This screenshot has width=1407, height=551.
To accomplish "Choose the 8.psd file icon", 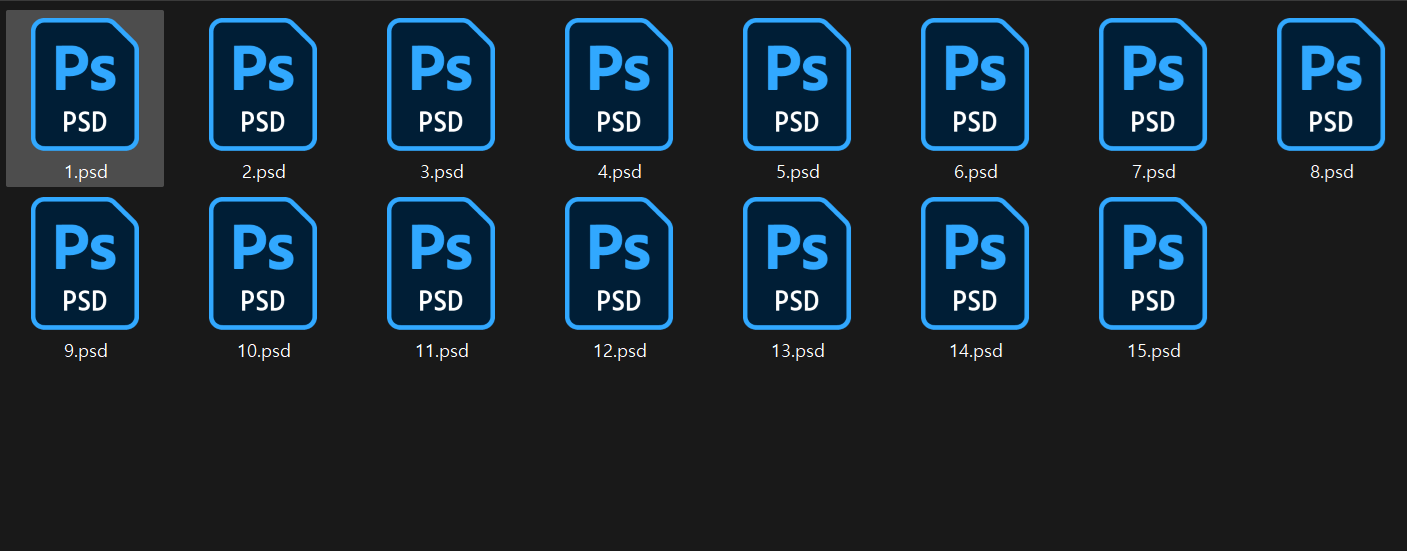I will click(x=1331, y=84).
